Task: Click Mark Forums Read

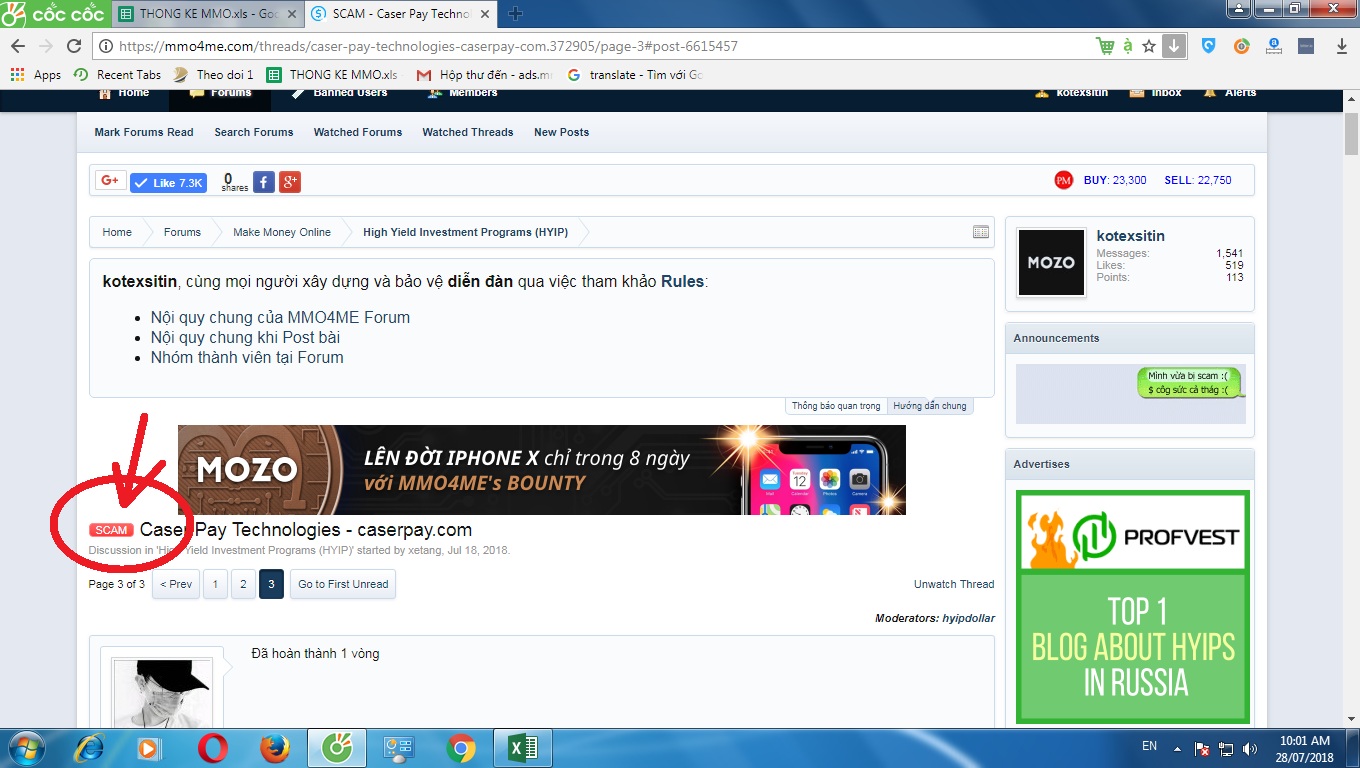Action: 144,132
